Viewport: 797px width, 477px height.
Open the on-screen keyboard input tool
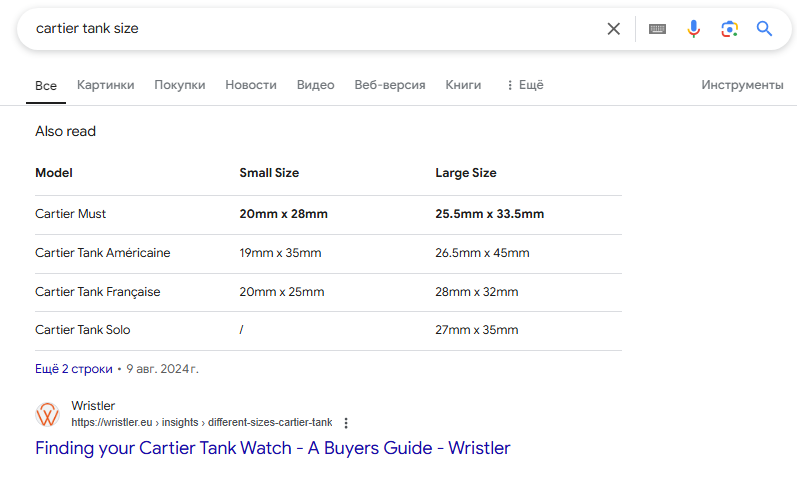pyautogui.click(x=657, y=29)
